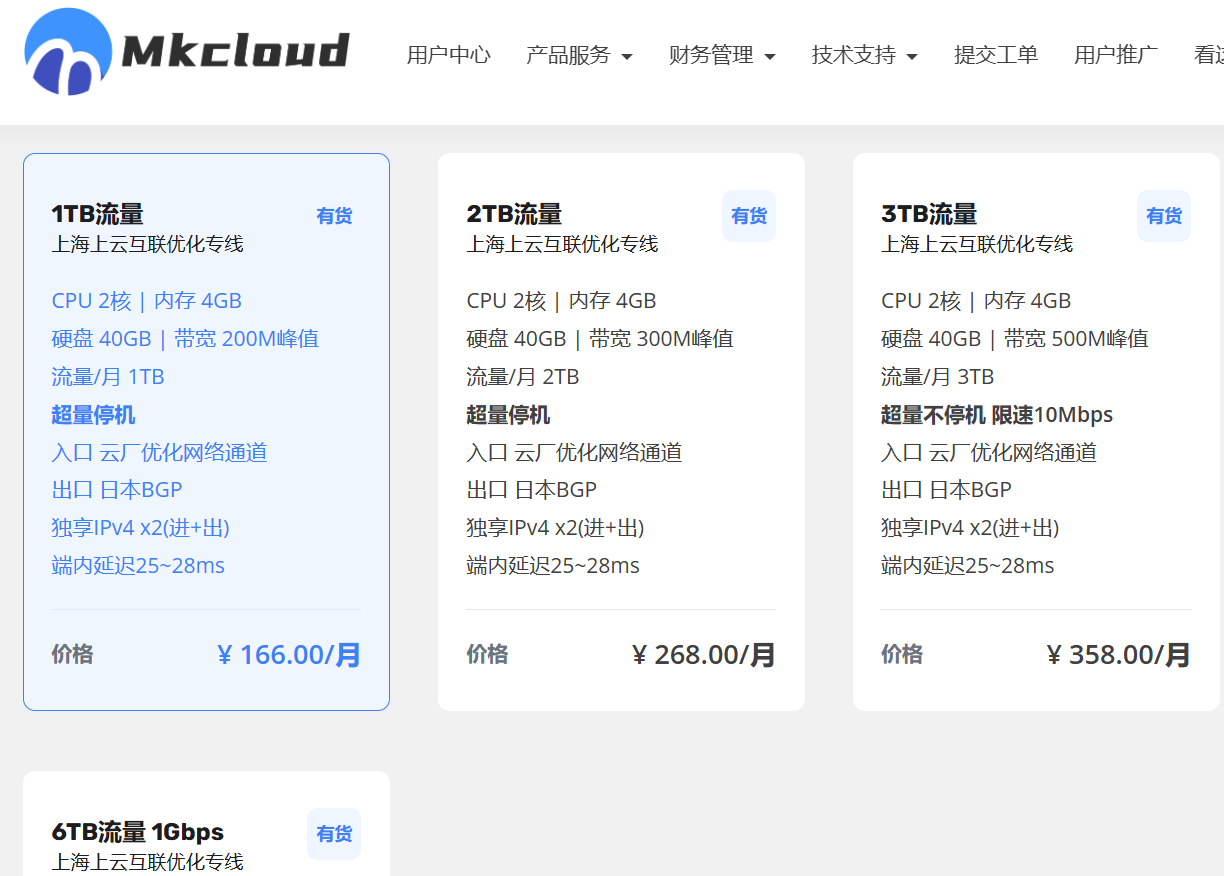Click the 有货 badge on the 6TB流量 1Gbps plan
Screen dimensions: 1224x876
333,833
